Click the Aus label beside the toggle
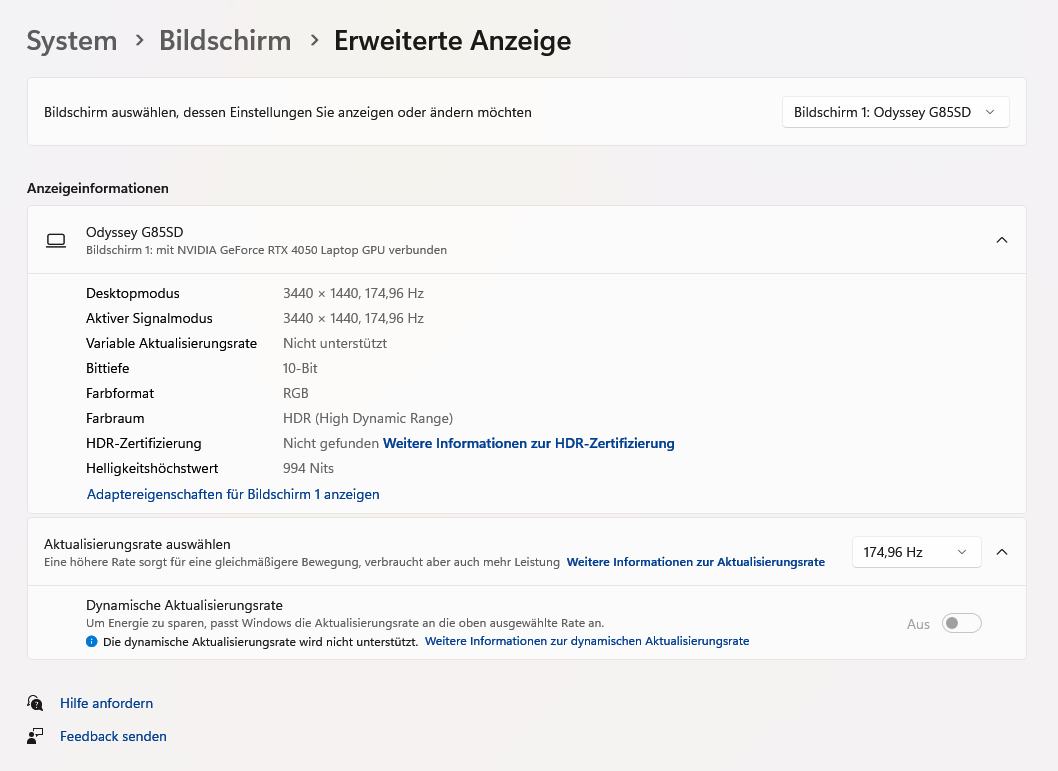The width and height of the screenshot is (1058, 771). pos(918,623)
